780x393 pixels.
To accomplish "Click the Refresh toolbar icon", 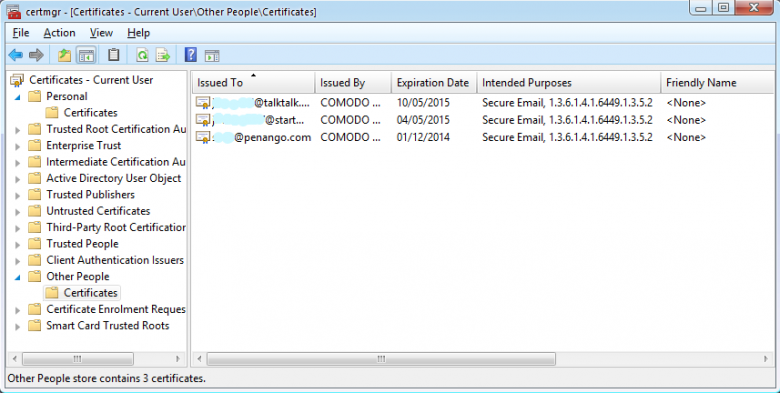I will [142, 55].
